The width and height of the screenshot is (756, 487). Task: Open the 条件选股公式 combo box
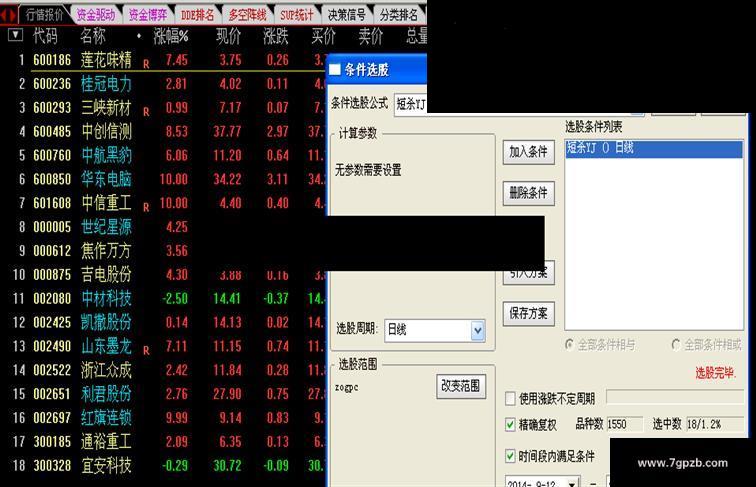tap(519, 104)
